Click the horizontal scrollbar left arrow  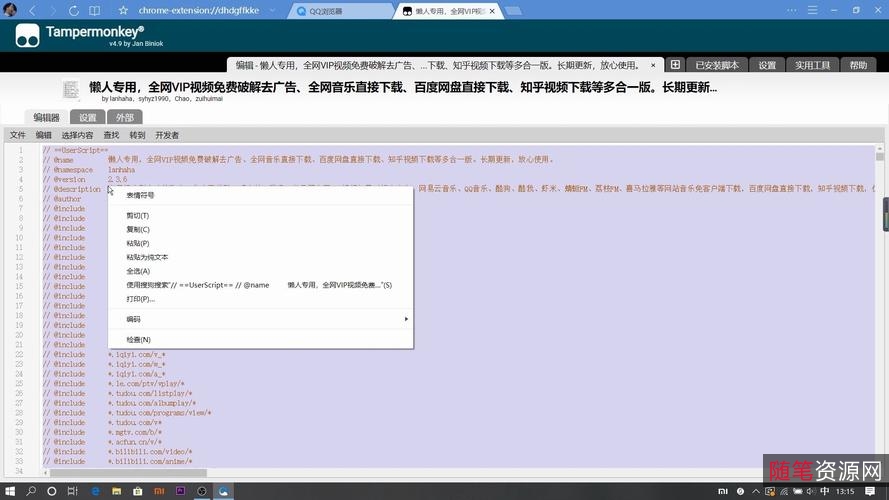tap(45, 472)
